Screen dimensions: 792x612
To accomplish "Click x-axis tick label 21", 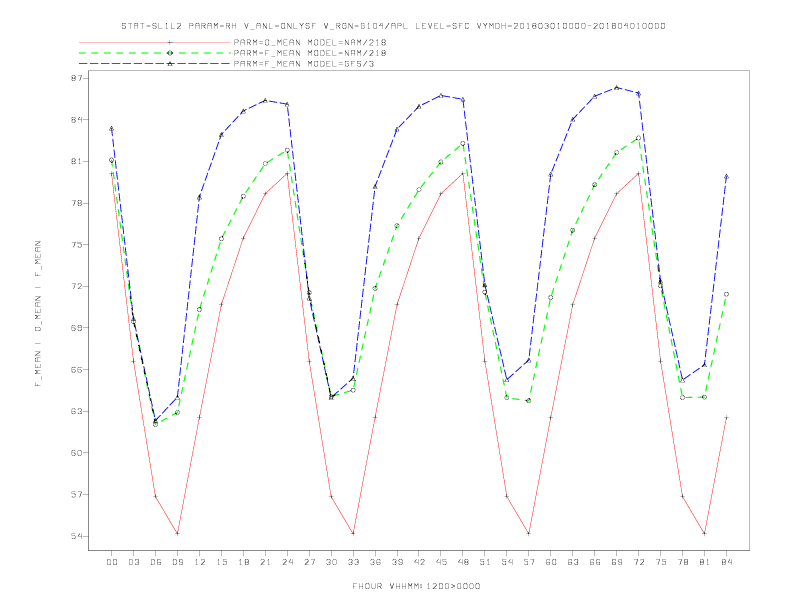I will coord(265,562).
